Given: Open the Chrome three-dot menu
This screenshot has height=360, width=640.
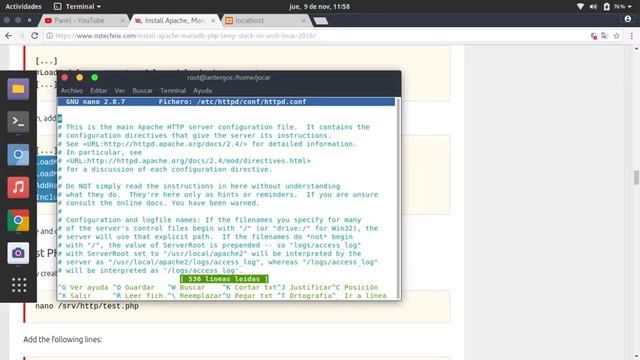Looking at the screenshot, I should pyautogui.click(x=631, y=36).
